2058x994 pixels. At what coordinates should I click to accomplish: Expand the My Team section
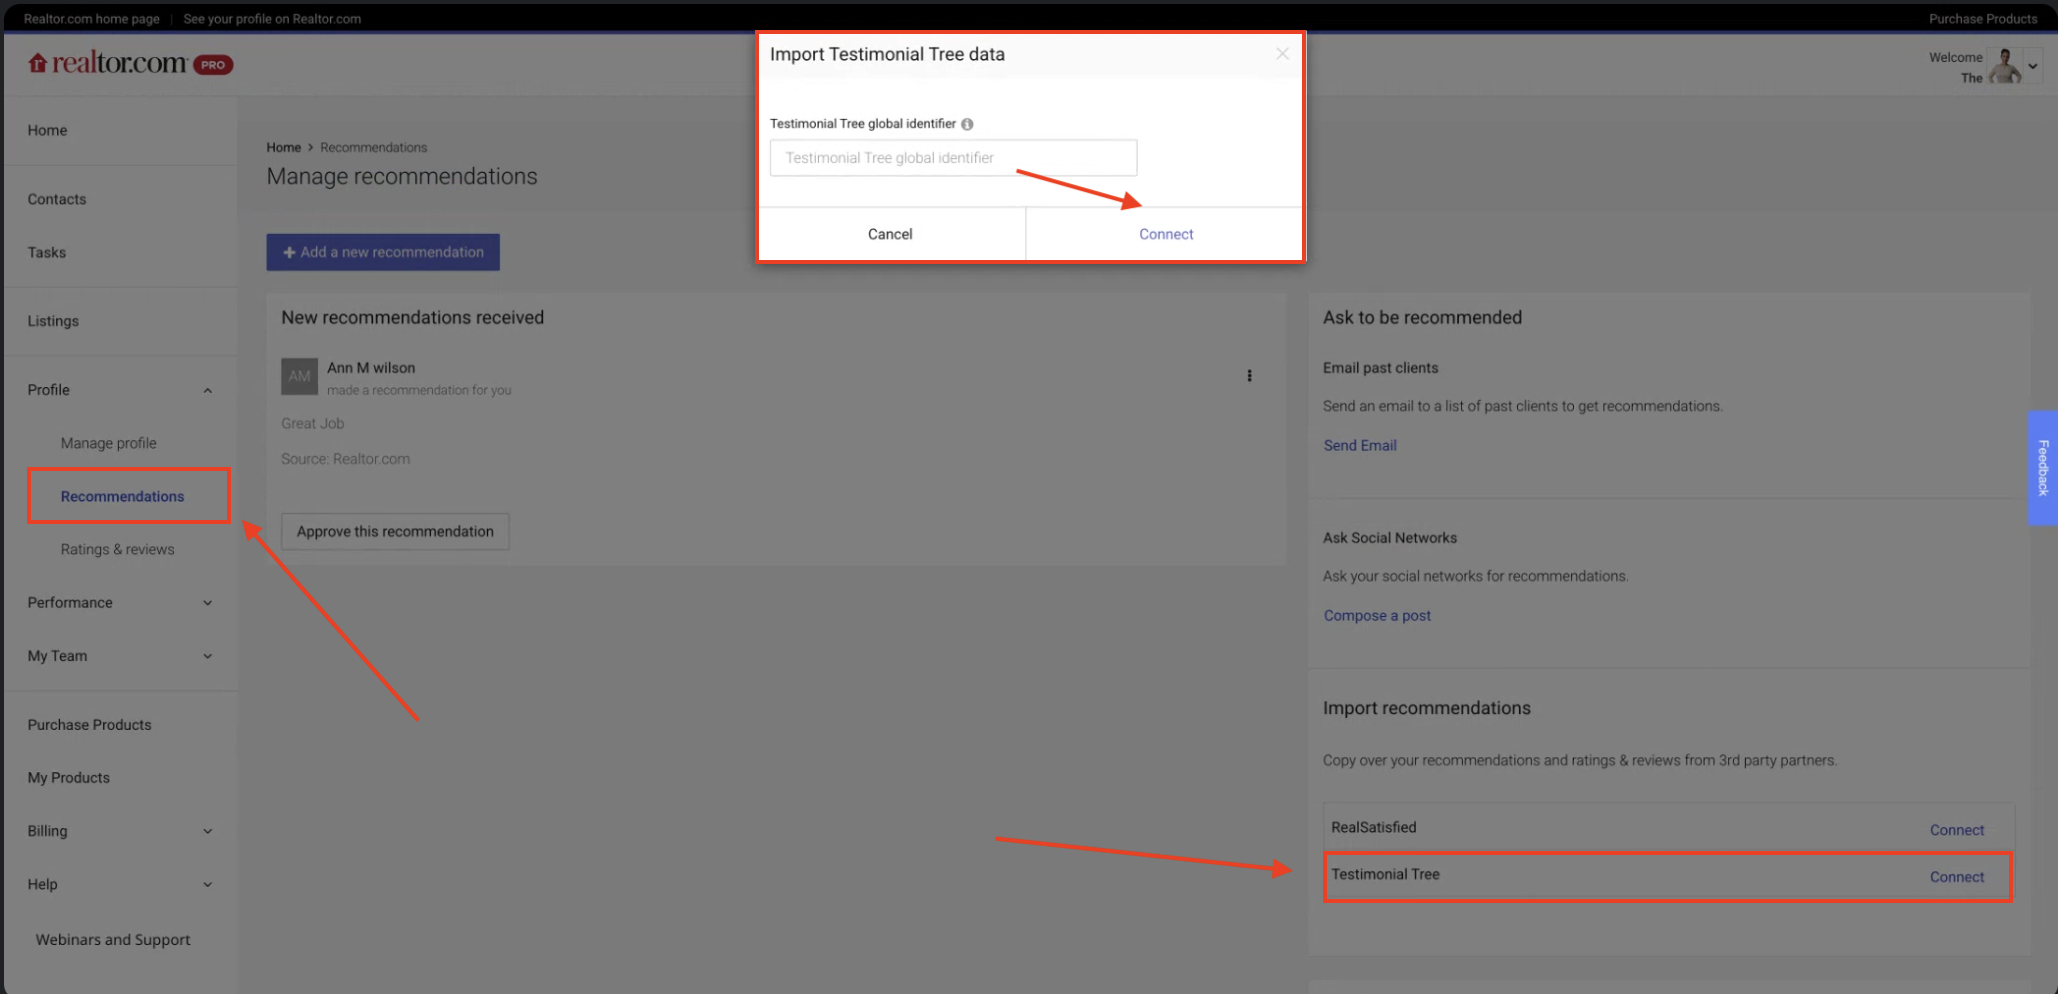click(208, 656)
